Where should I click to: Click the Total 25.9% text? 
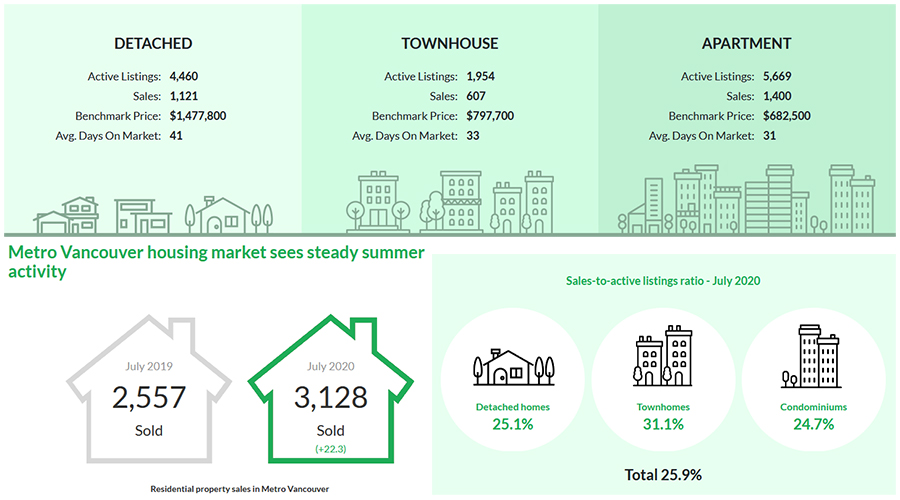point(663,475)
